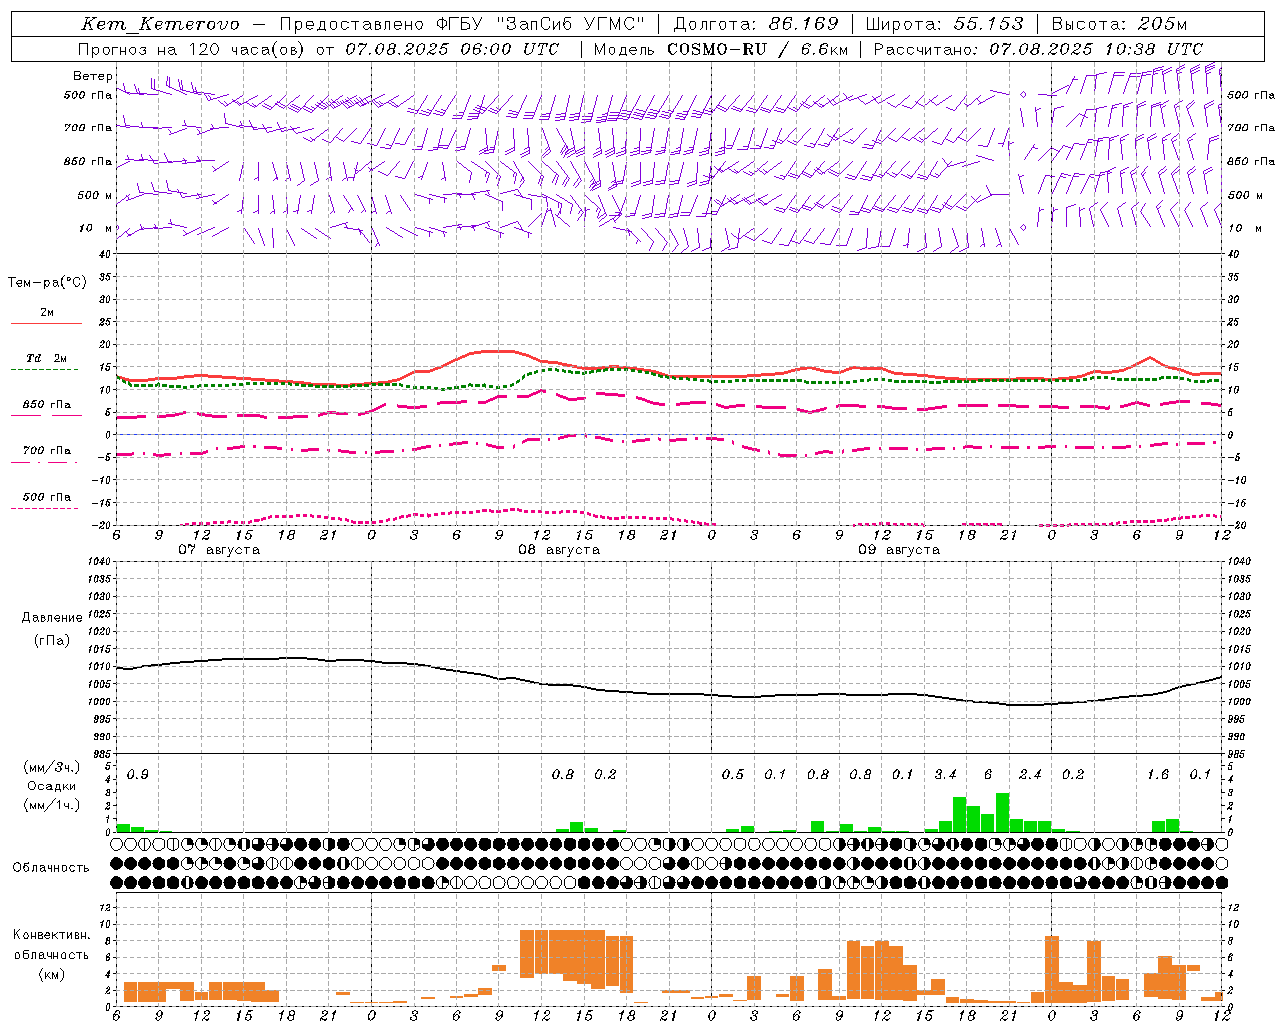Screen dimensions: 1280x1024
Task: Click the red line sample under "2м" legend
Action: 46,324
